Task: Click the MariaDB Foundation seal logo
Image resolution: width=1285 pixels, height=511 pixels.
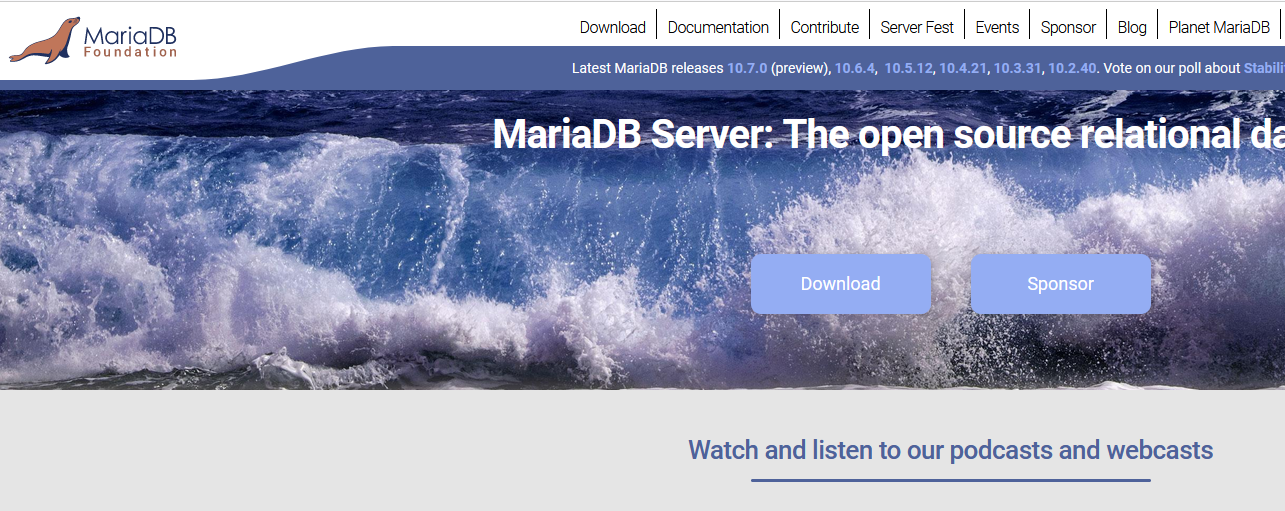Action: click(x=93, y=40)
